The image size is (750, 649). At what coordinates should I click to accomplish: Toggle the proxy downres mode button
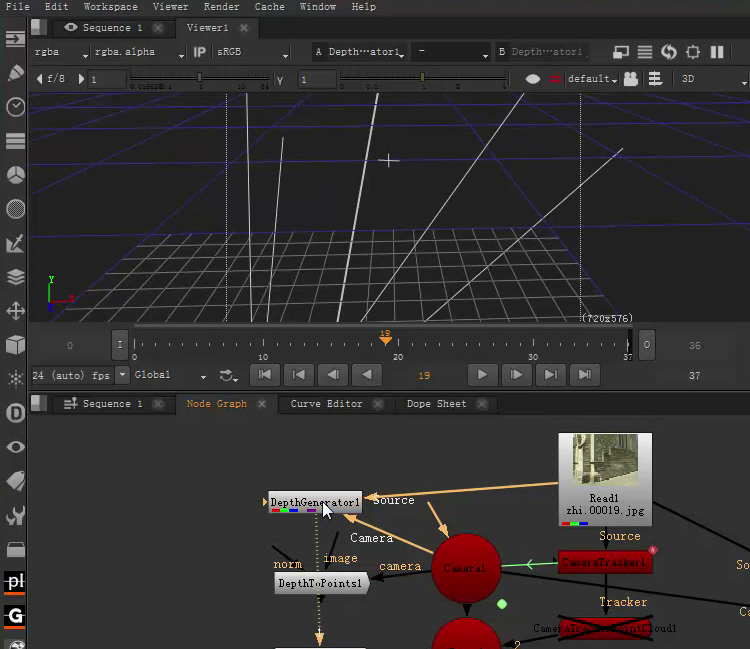621,52
